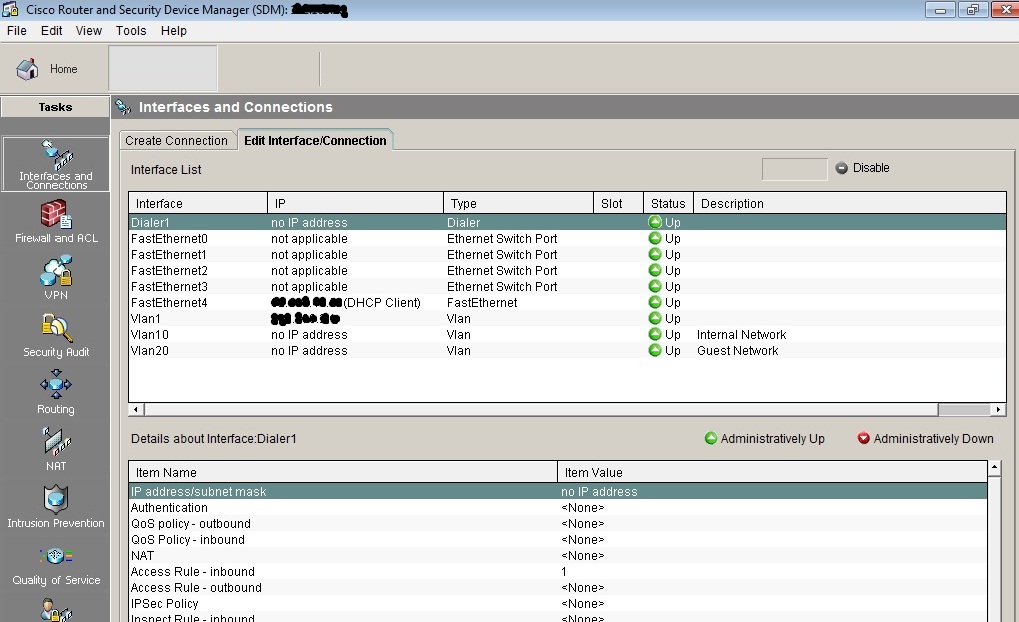The image size is (1019, 622).
Task: Select the Dialer1 interface row
Action: click(567, 222)
